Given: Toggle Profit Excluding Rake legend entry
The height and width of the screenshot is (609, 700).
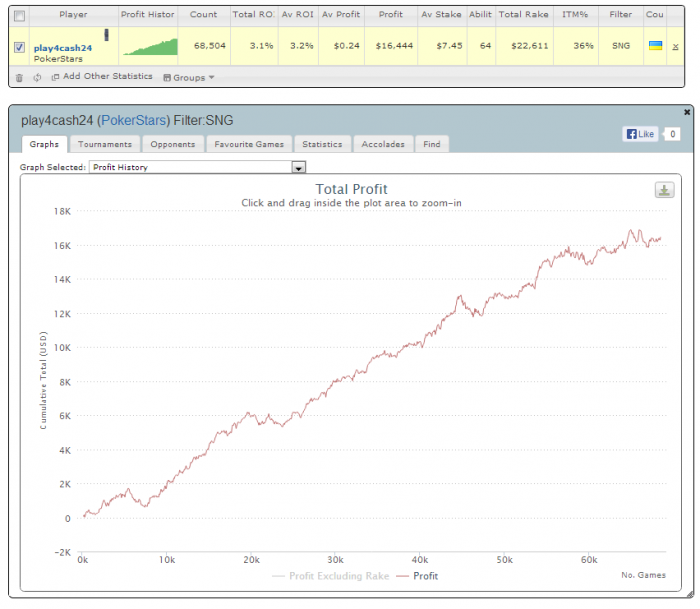Looking at the screenshot, I should [330, 576].
